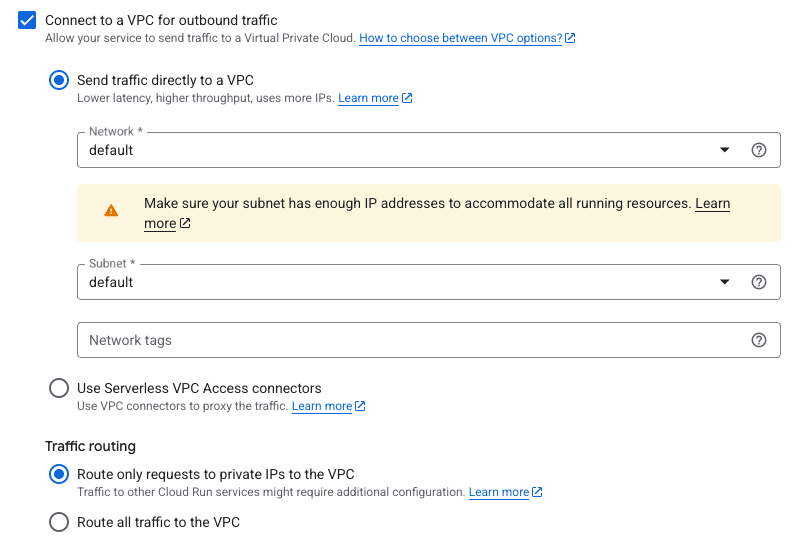Click Learn more under Serverless VPC connectors
Screen dimensions: 808x547
321,406
